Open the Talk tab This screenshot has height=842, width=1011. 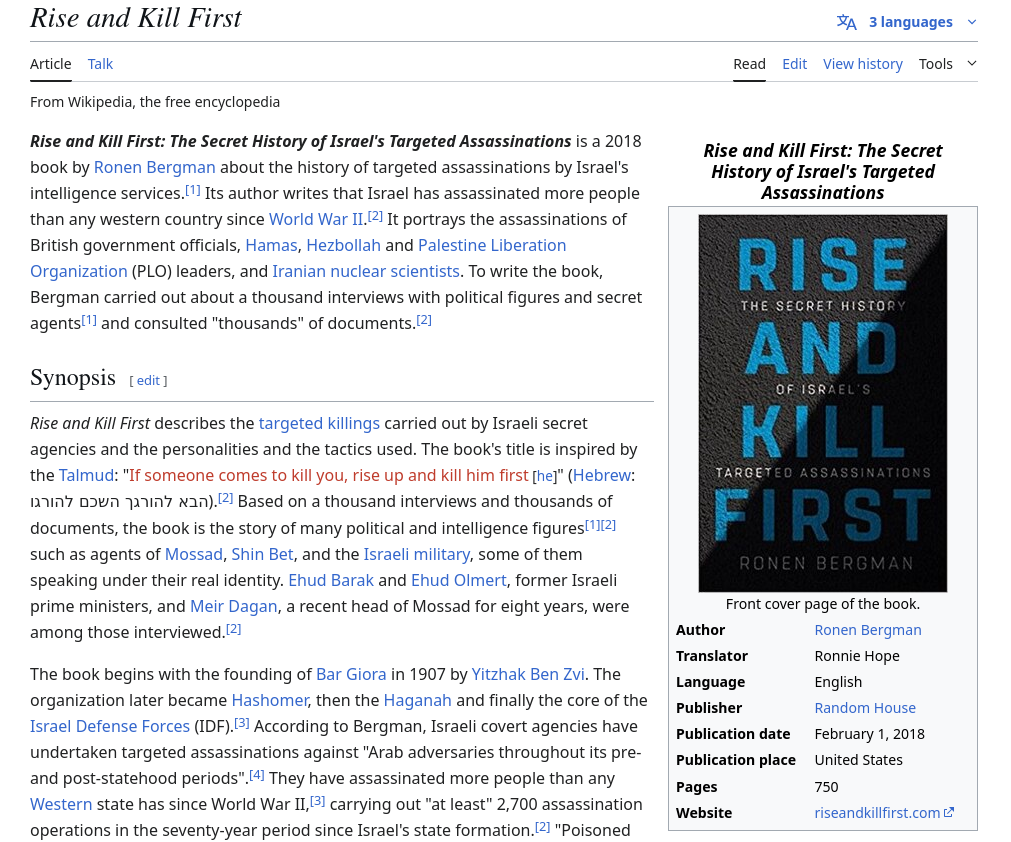click(x=100, y=64)
